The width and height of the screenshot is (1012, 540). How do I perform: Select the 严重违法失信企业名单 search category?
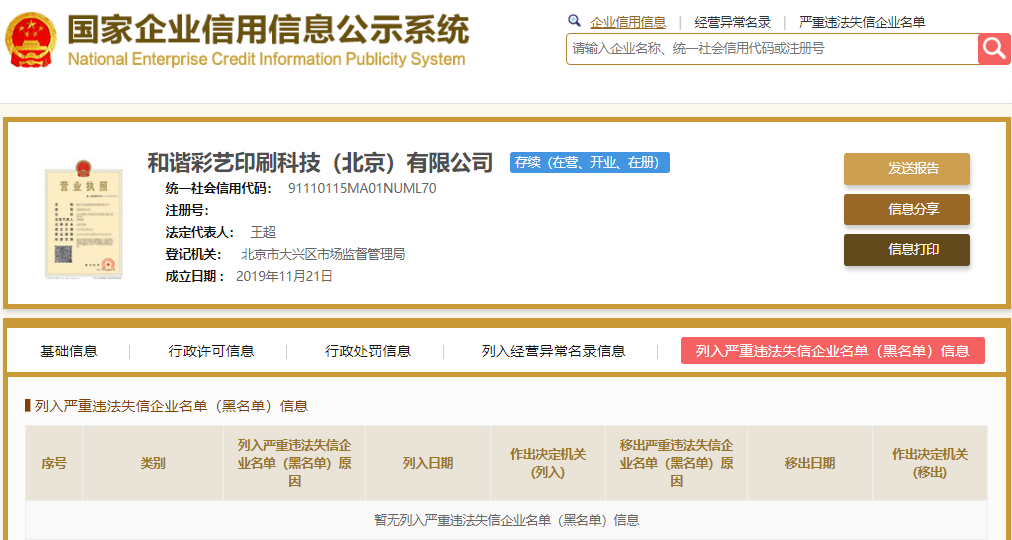[862, 23]
